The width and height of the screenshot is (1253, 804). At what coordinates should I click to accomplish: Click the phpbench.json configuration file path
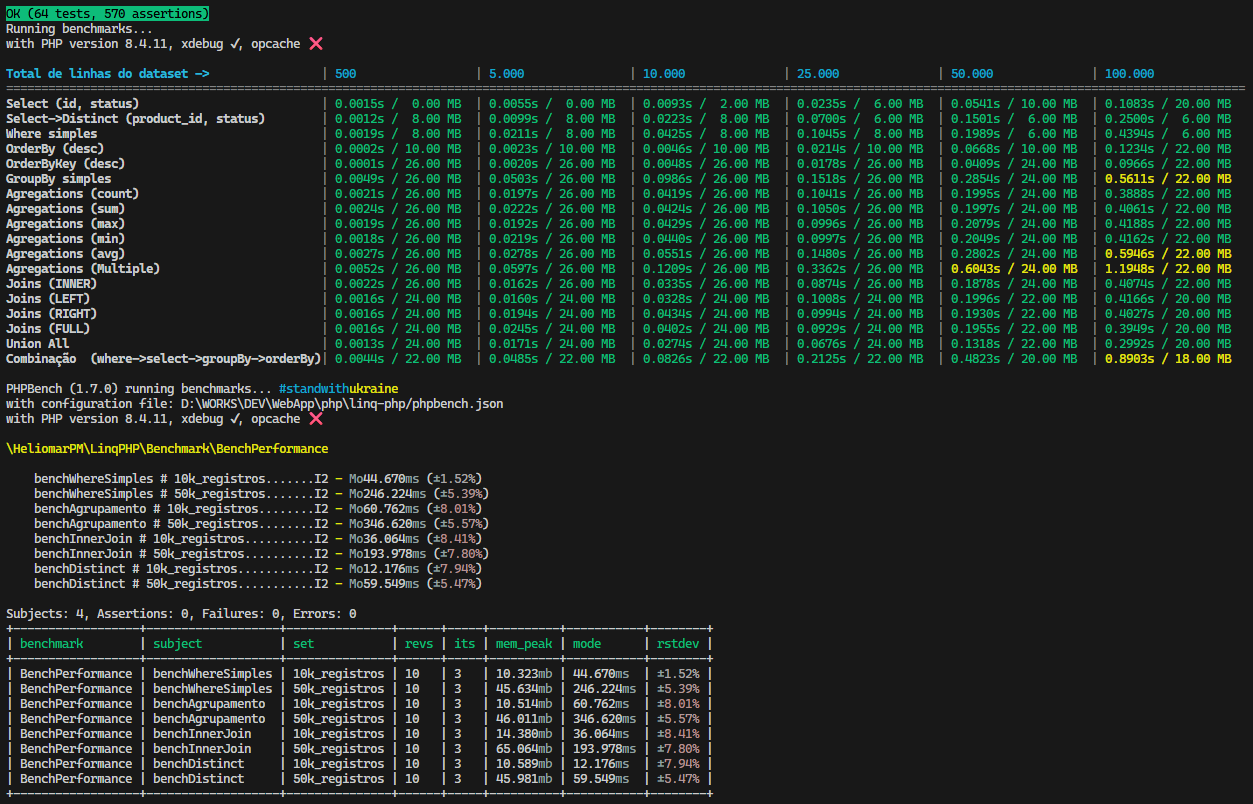342,404
